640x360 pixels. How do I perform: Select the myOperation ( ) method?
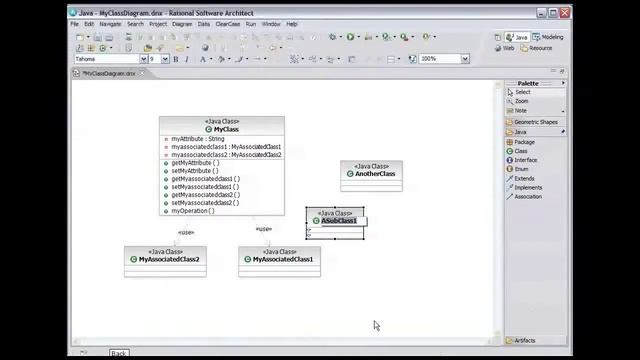click(193, 211)
